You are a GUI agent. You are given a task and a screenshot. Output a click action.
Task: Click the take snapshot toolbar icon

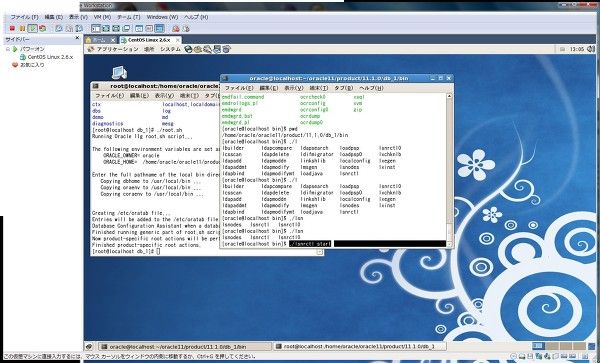click(59, 28)
